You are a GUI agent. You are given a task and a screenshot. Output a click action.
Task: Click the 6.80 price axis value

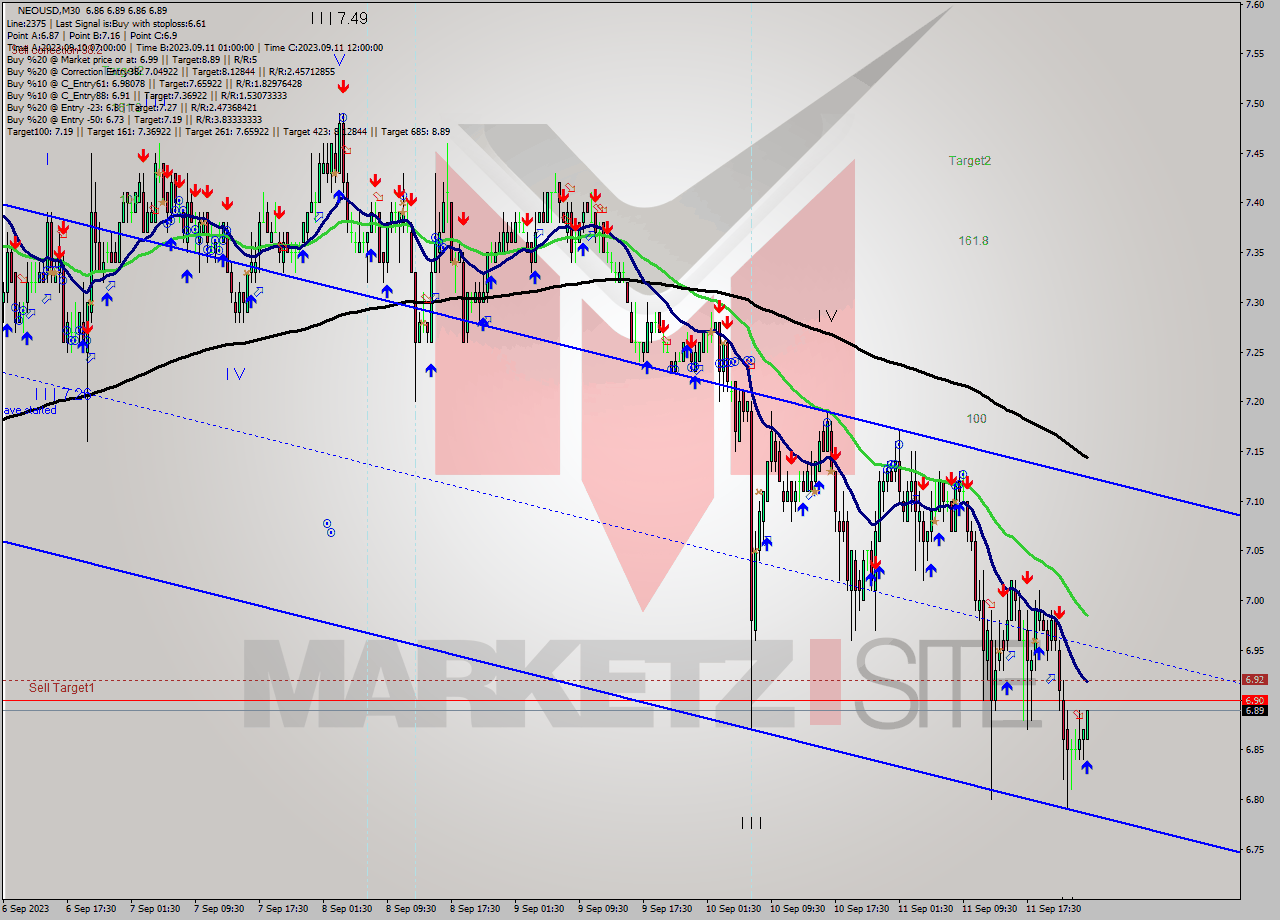click(x=1255, y=799)
